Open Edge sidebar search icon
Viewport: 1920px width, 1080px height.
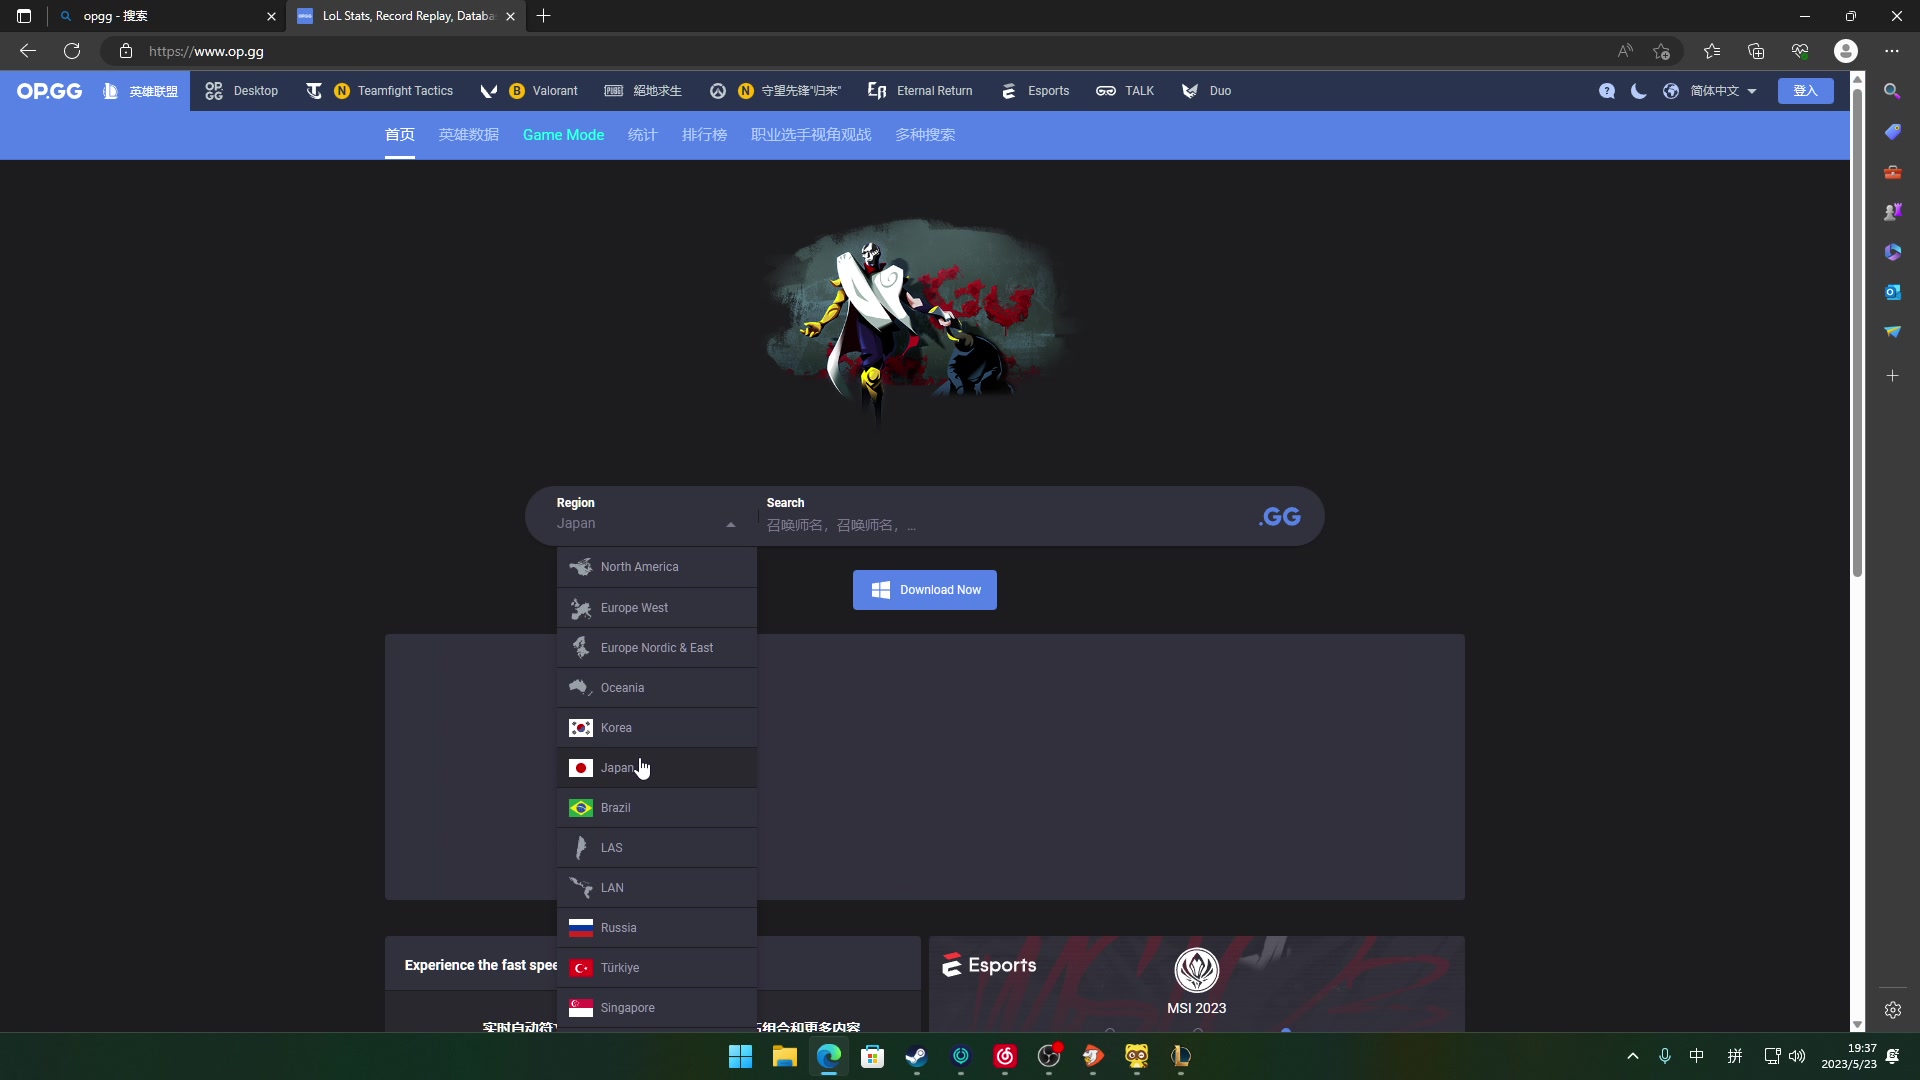click(x=1892, y=91)
